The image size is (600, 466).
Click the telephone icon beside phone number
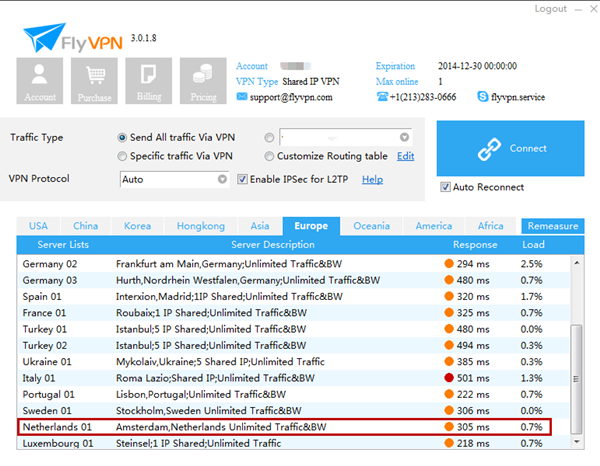pos(382,96)
